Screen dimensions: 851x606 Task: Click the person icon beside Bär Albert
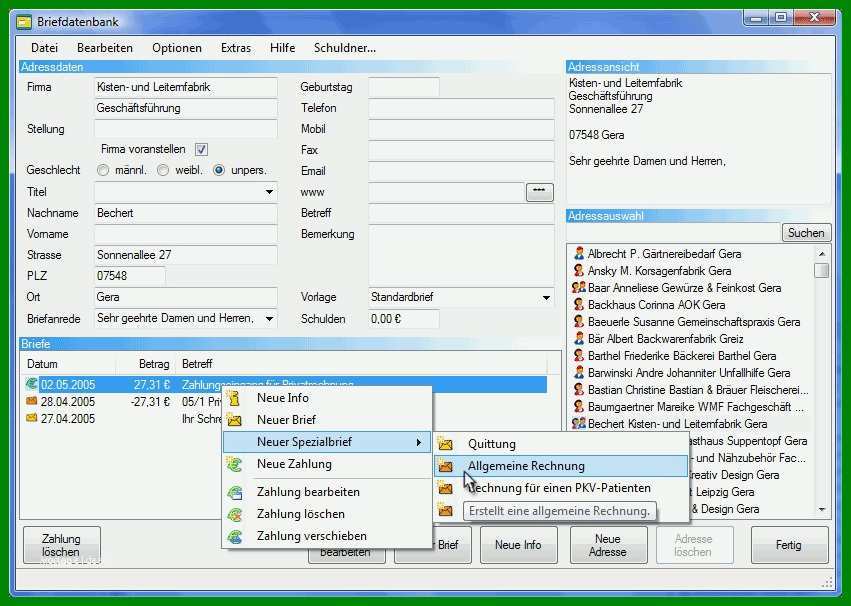[x=579, y=339]
